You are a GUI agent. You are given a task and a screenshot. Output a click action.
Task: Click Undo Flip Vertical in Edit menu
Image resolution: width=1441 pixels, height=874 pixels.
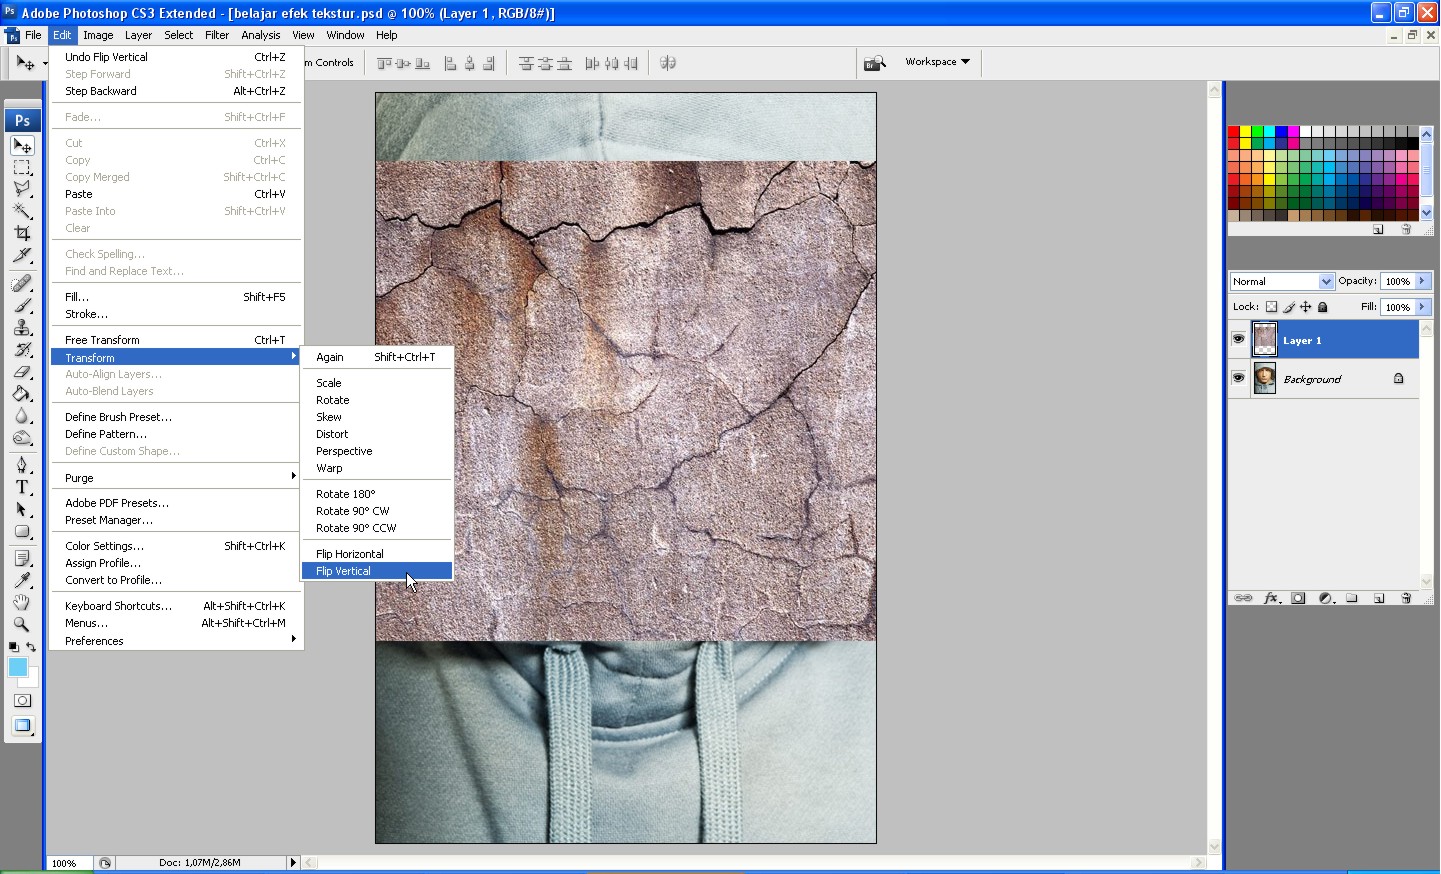[106, 57]
